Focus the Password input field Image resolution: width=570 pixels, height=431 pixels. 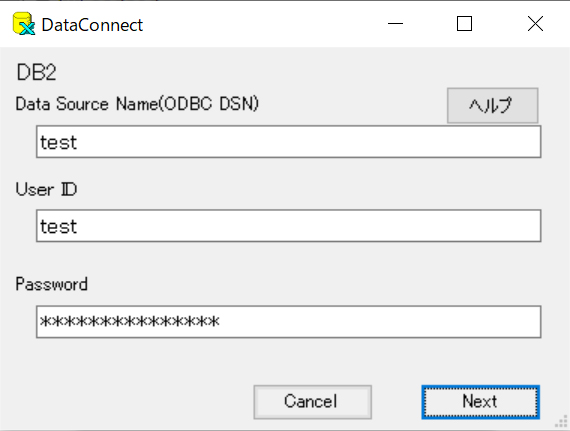[289, 322]
